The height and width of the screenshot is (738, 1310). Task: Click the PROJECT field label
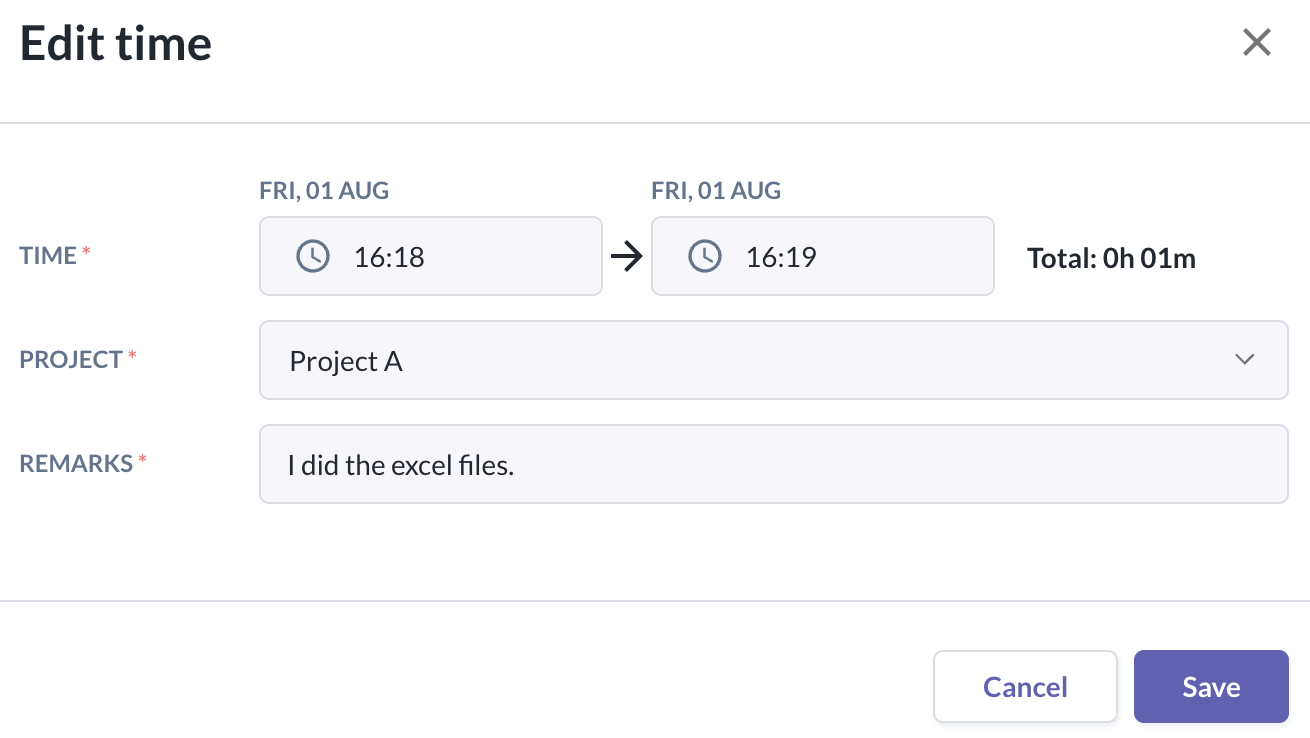(x=71, y=360)
